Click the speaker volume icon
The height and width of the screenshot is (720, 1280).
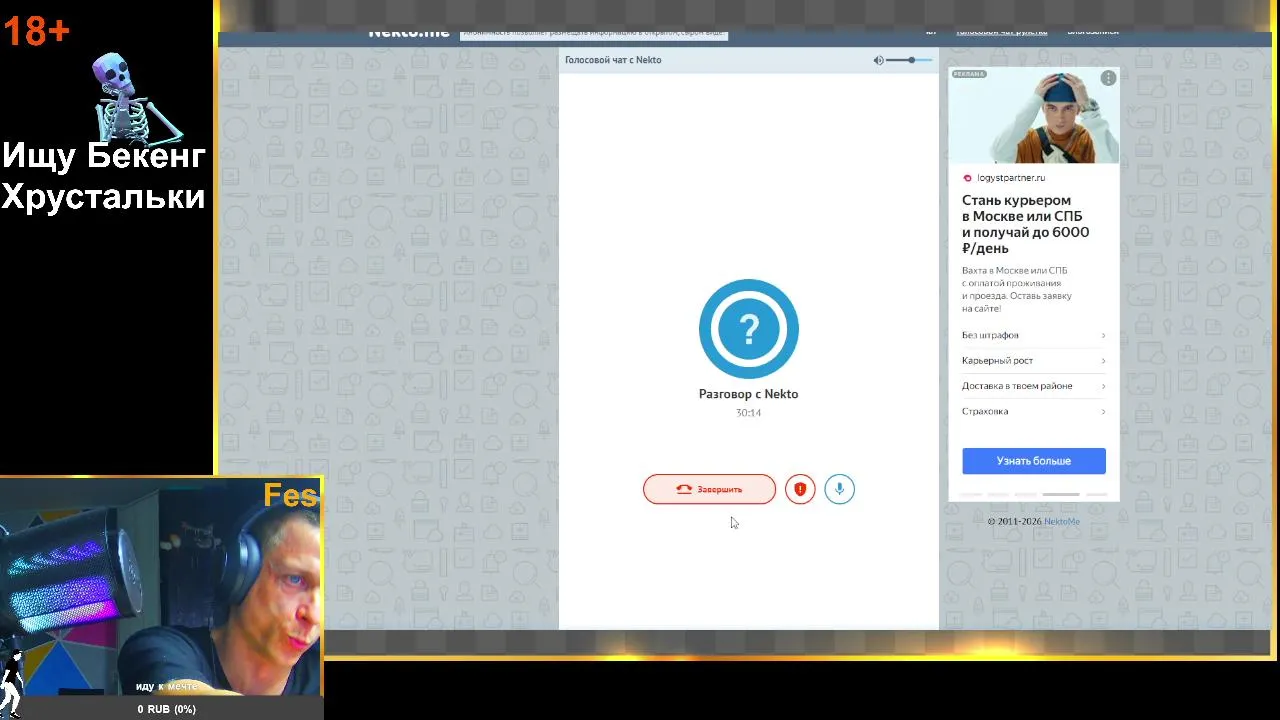pyautogui.click(x=878, y=60)
